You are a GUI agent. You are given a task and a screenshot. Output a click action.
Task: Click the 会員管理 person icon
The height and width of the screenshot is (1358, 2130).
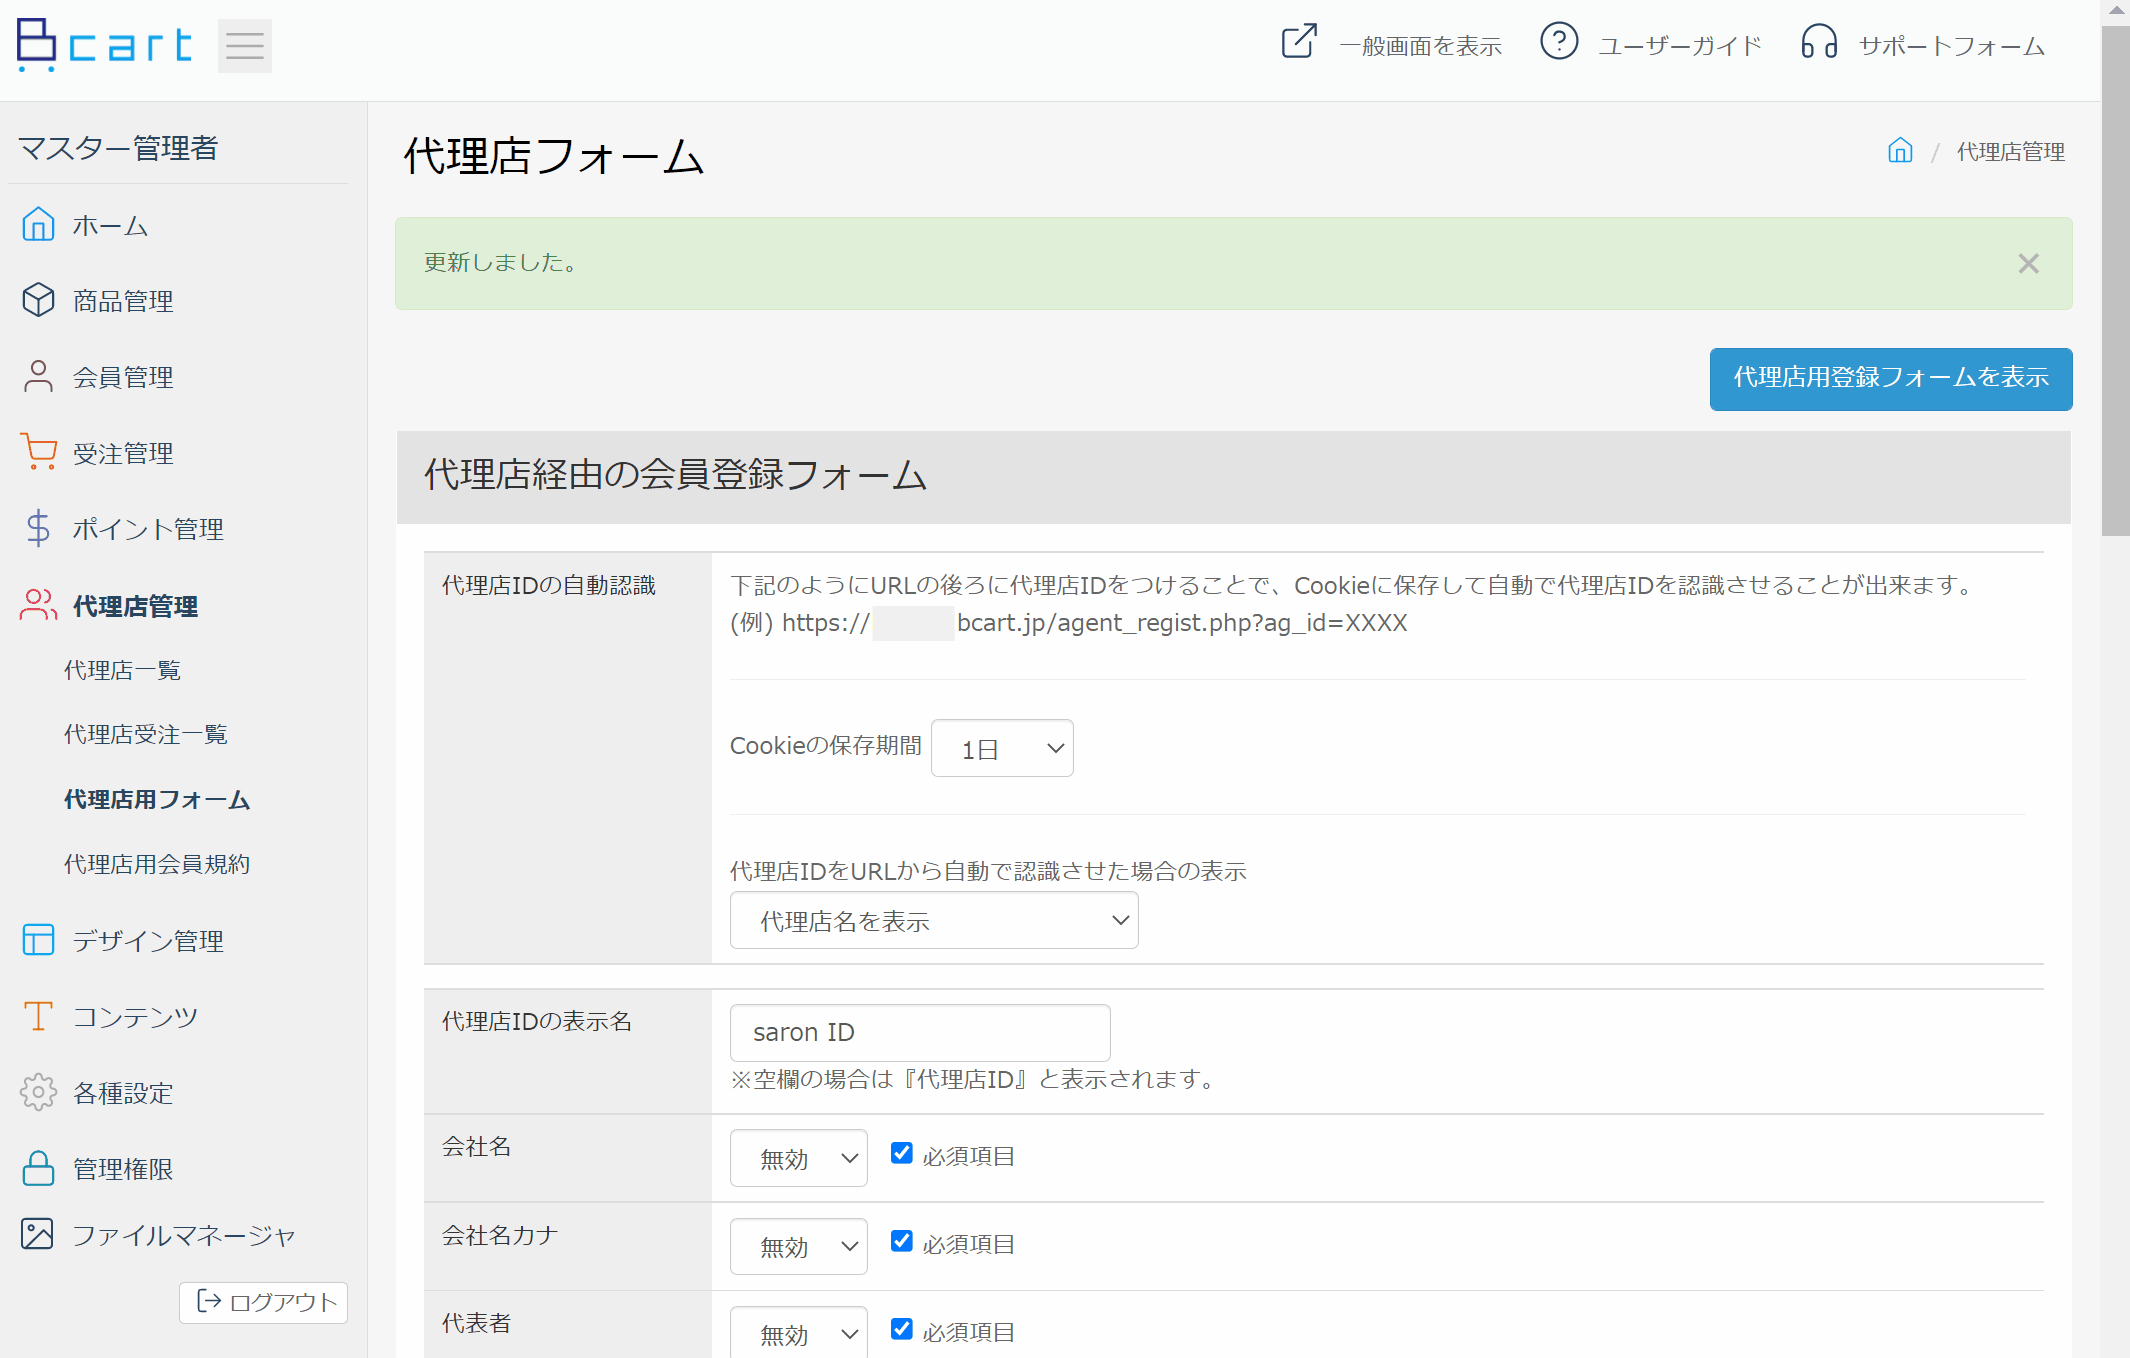coord(38,376)
